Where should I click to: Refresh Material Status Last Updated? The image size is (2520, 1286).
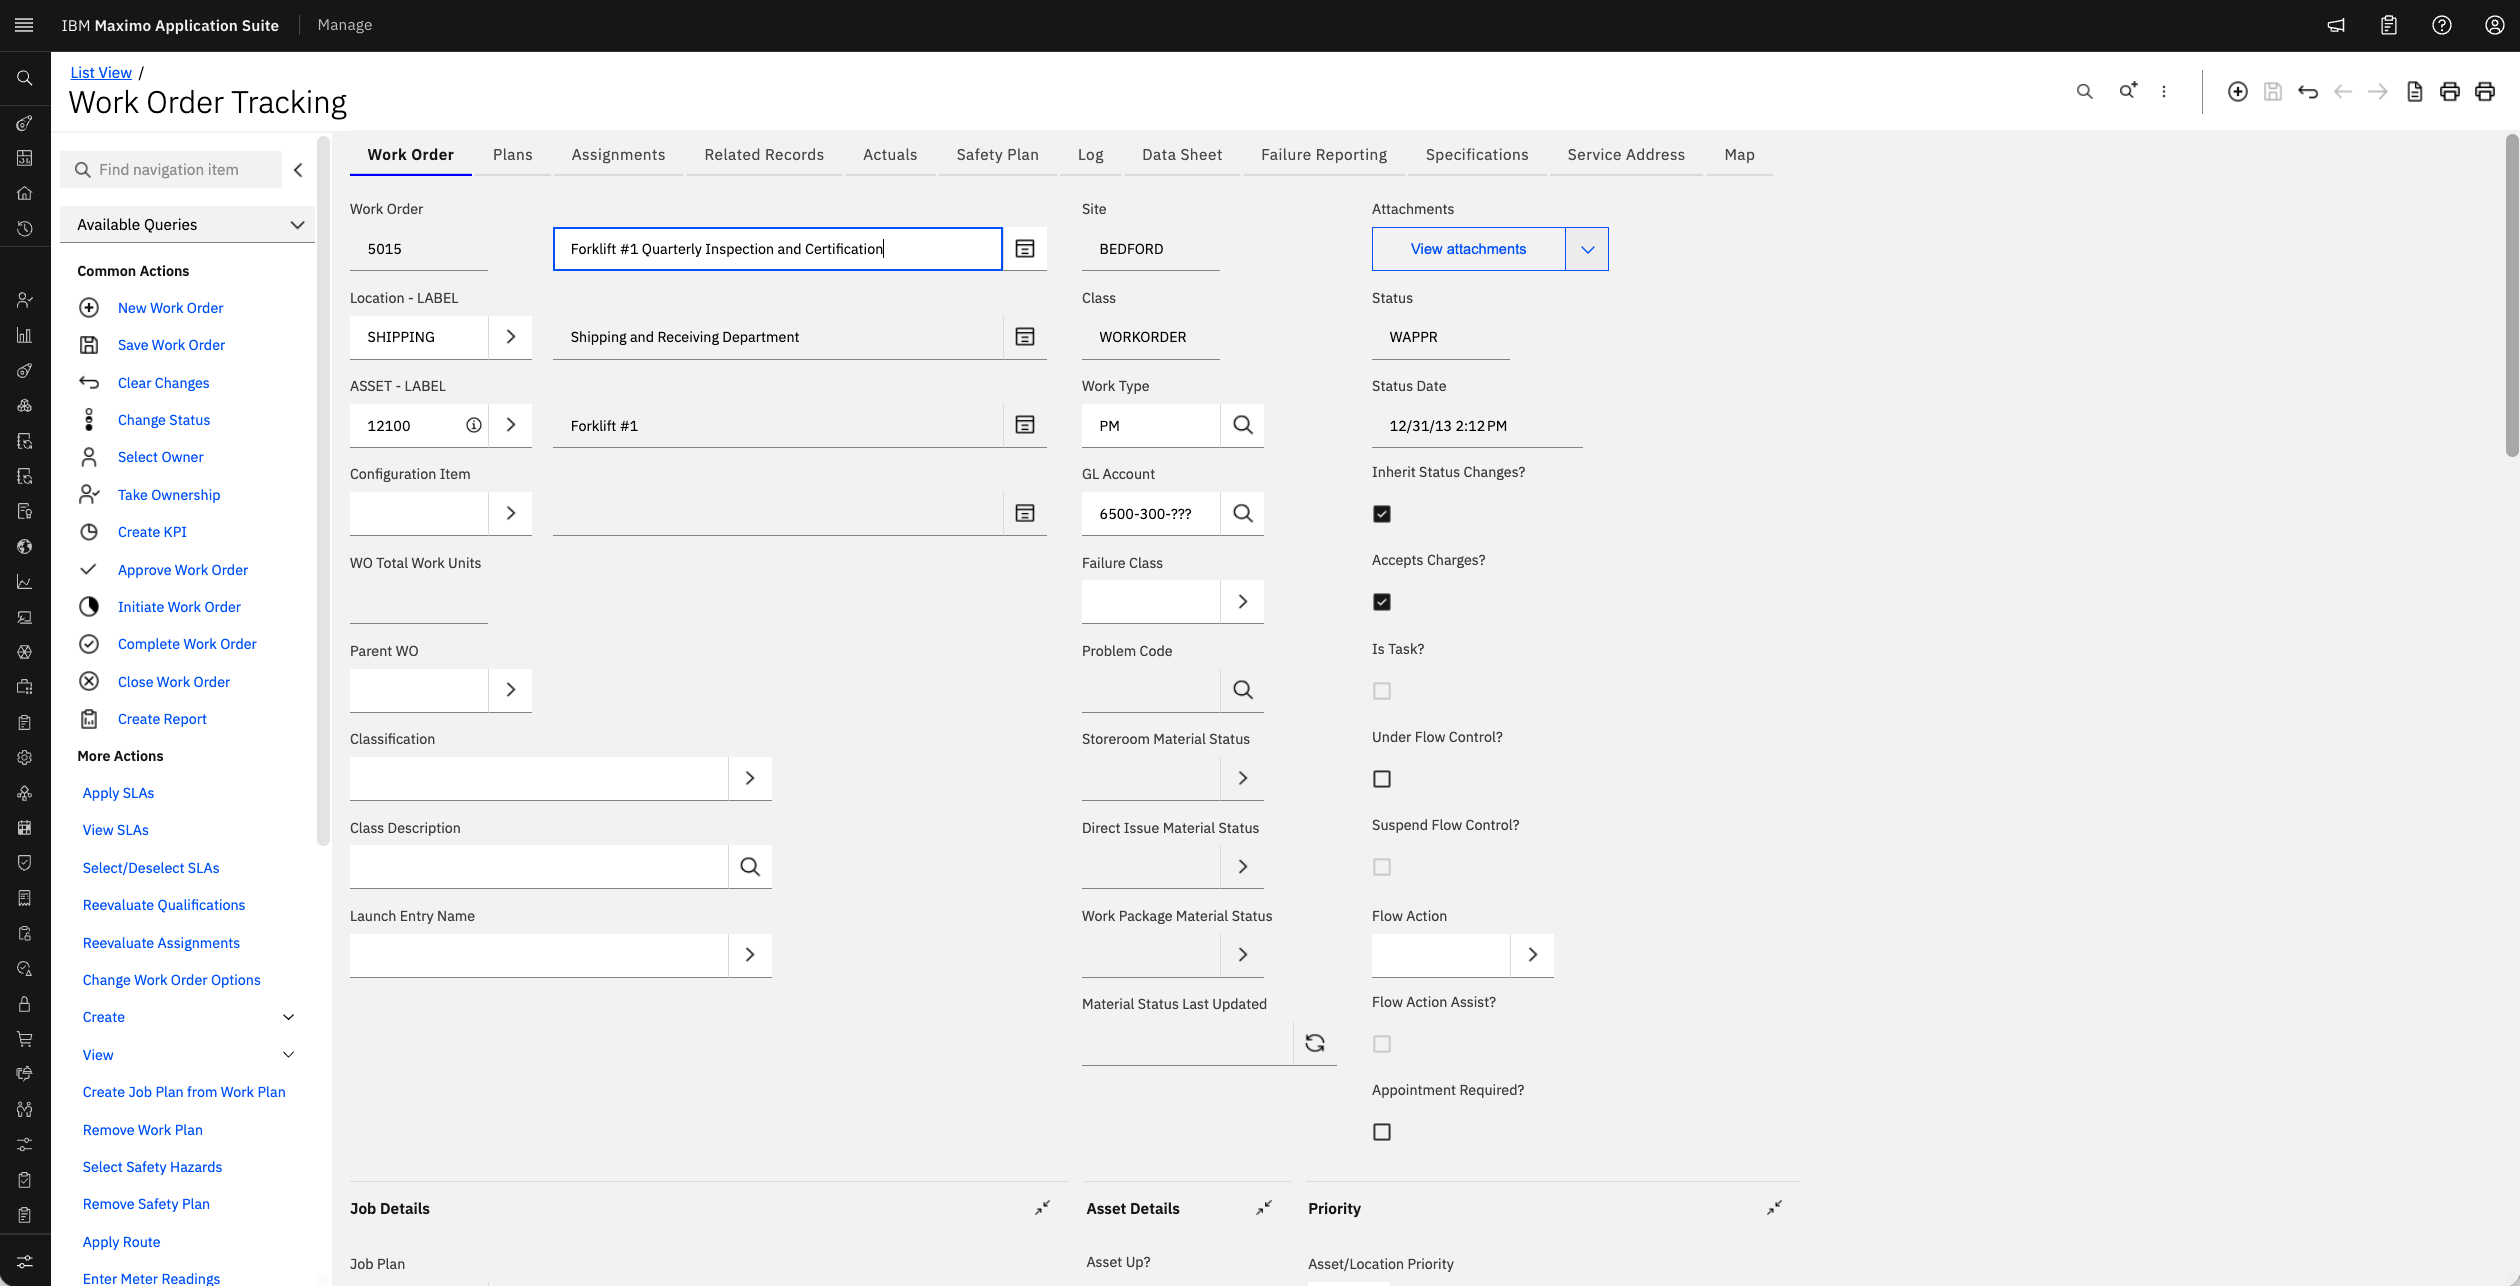[x=1315, y=1043]
